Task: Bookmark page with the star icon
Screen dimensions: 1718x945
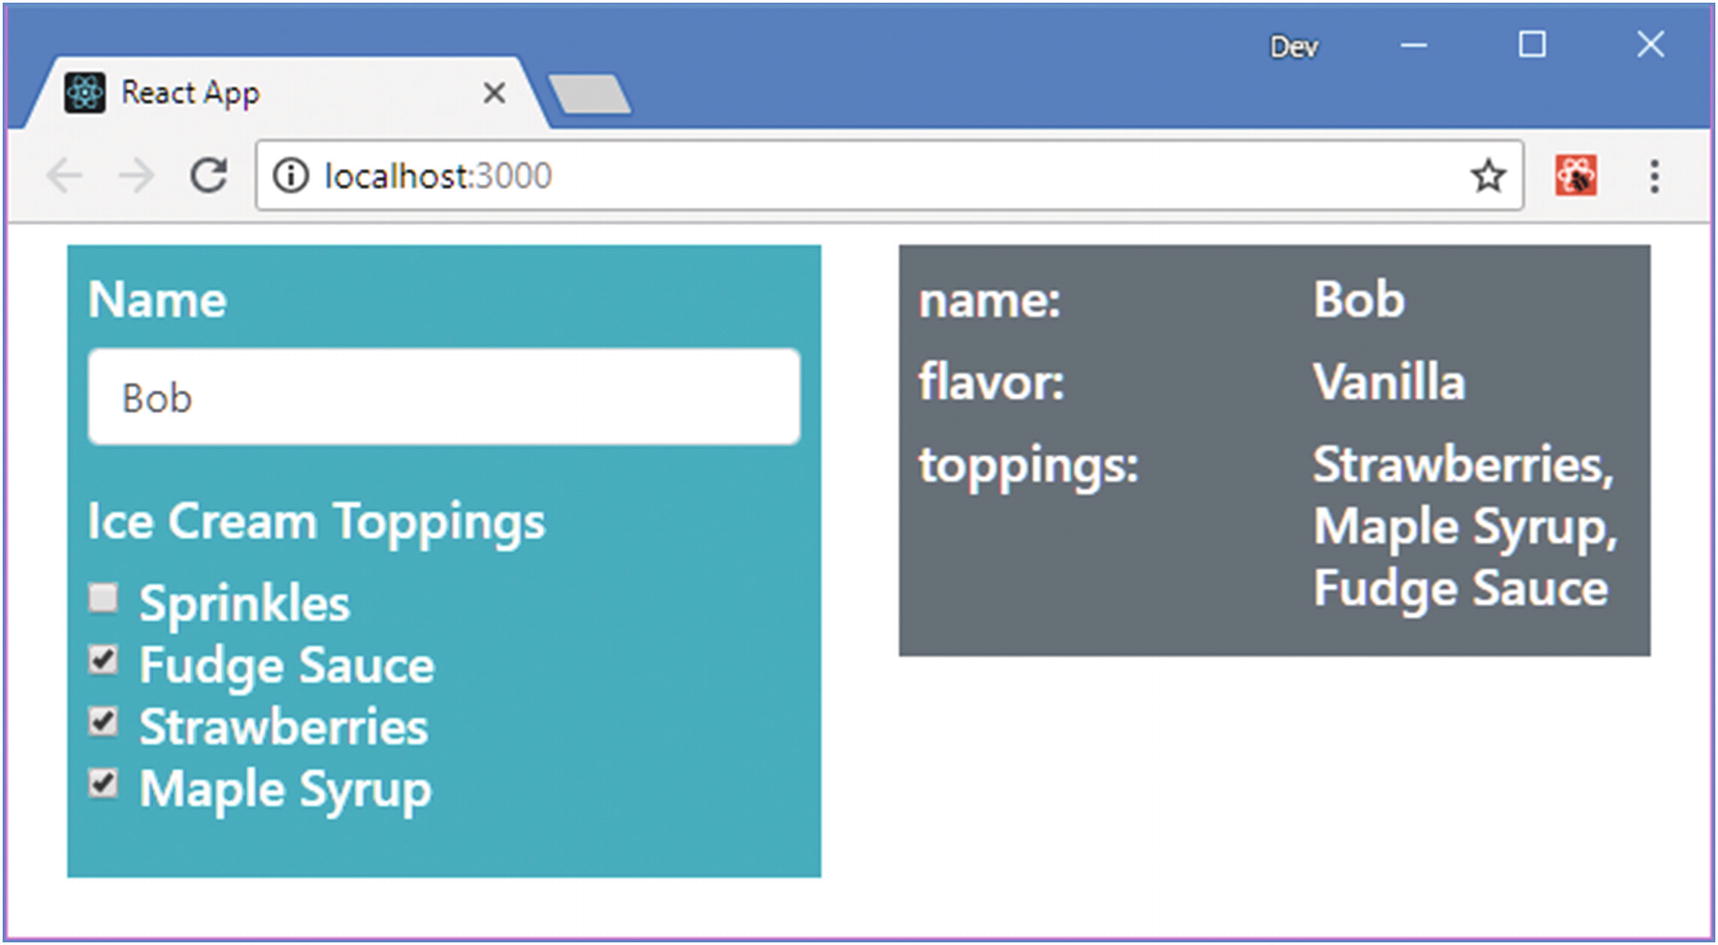Action: click(x=1487, y=176)
